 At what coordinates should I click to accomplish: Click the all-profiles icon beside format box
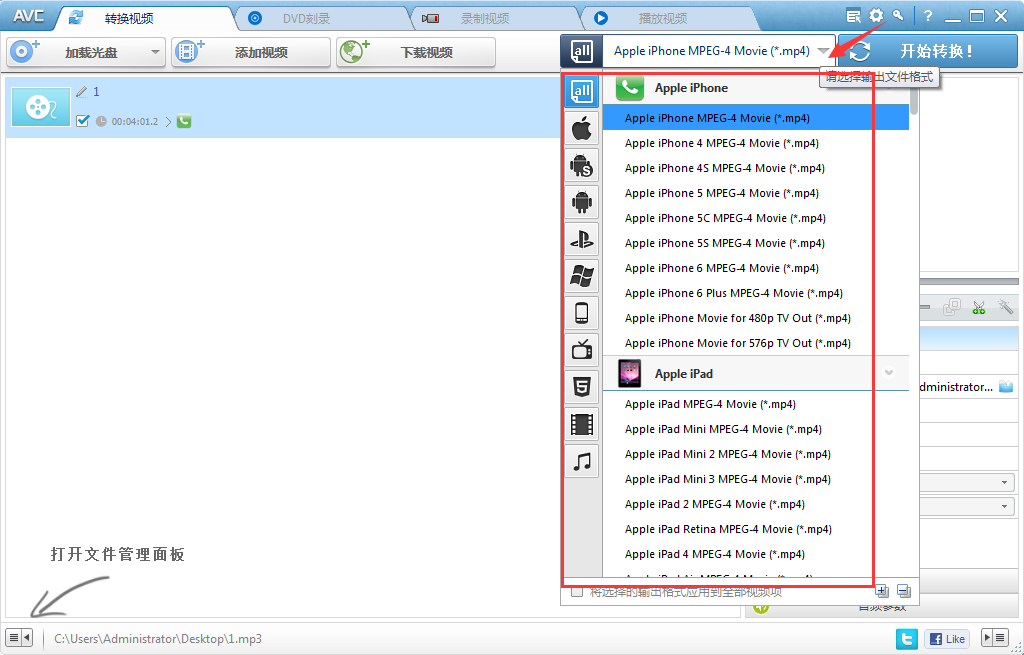(x=581, y=51)
